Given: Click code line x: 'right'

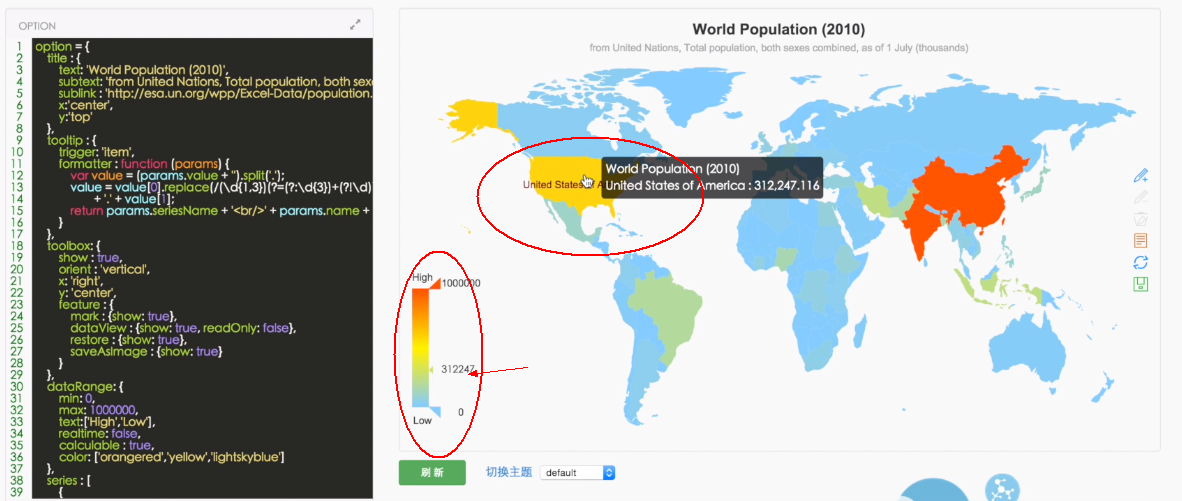Looking at the screenshot, I should coord(84,281).
